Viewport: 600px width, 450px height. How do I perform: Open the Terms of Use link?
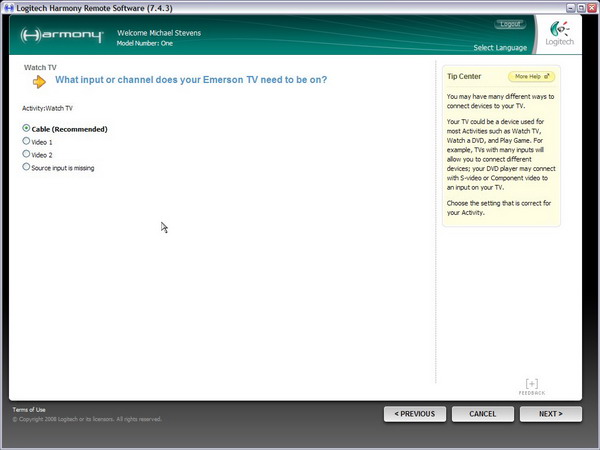click(29, 410)
